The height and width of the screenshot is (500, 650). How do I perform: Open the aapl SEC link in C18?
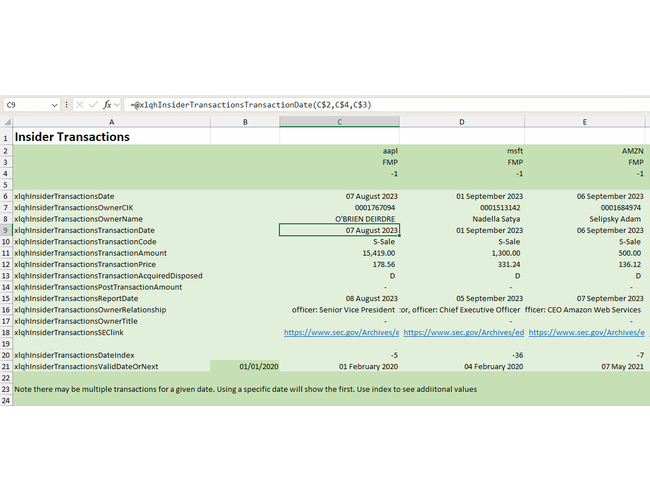341,333
